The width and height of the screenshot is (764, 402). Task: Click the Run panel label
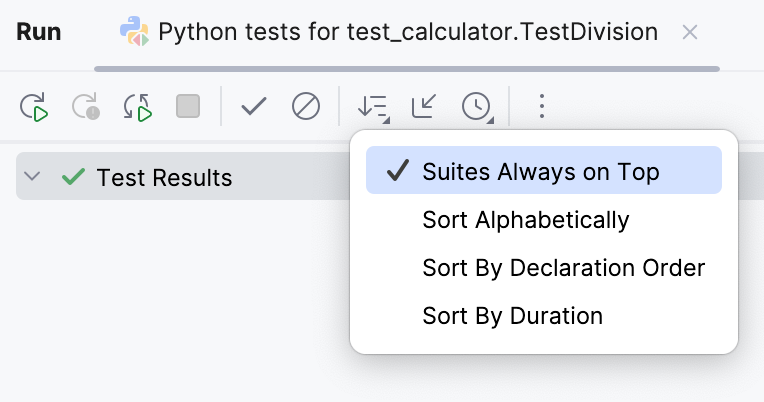[39, 32]
